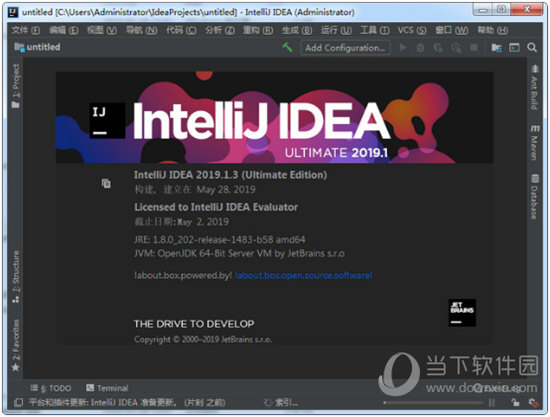This screenshot has width=550, height=417.
Task: Open the 视图 (V) menu
Action: [102, 30]
